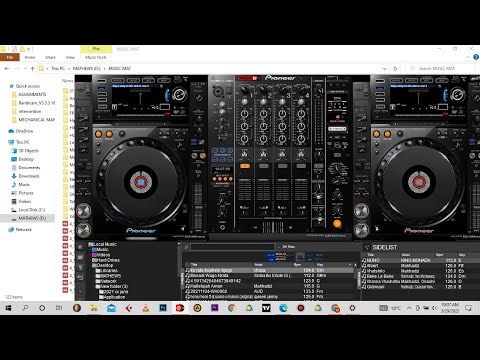The height and width of the screenshot is (360, 480).
Task: Click channel 4 LOW equalizer knob on mixer
Action: point(301,138)
